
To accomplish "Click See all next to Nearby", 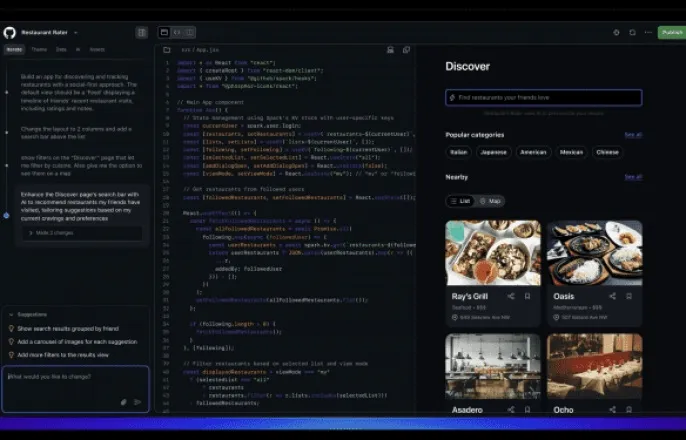I will (x=633, y=177).
